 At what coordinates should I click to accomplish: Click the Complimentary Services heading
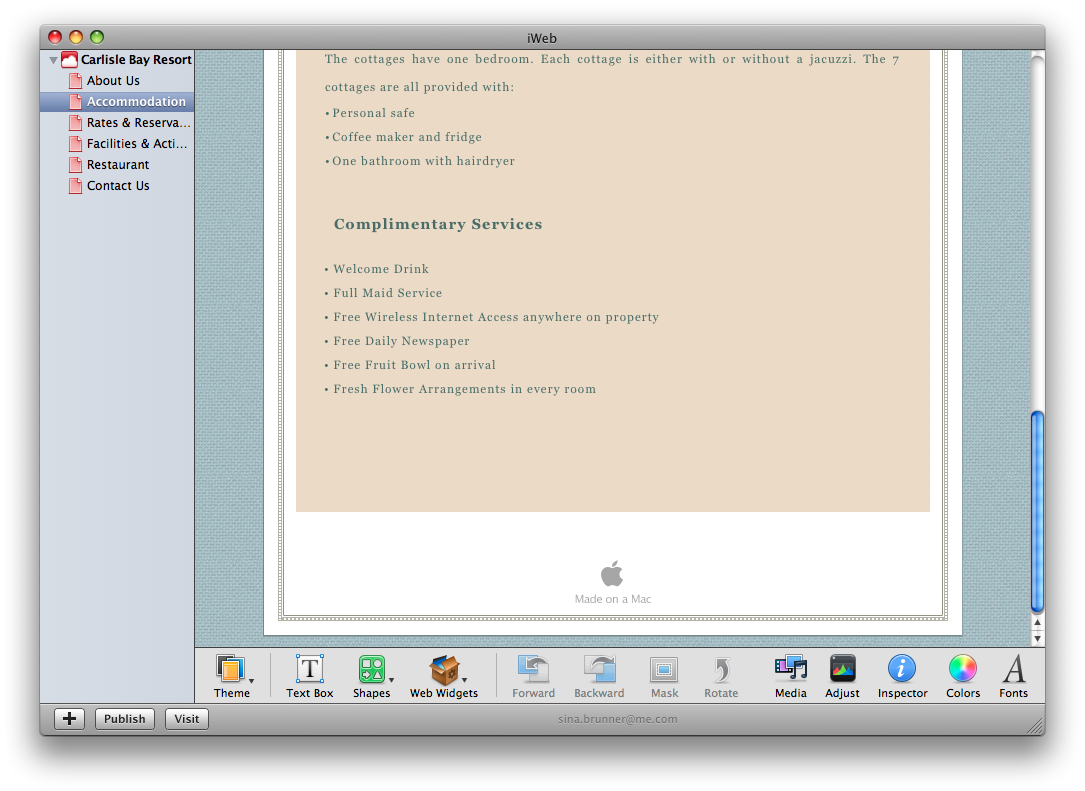coord(438,224)
